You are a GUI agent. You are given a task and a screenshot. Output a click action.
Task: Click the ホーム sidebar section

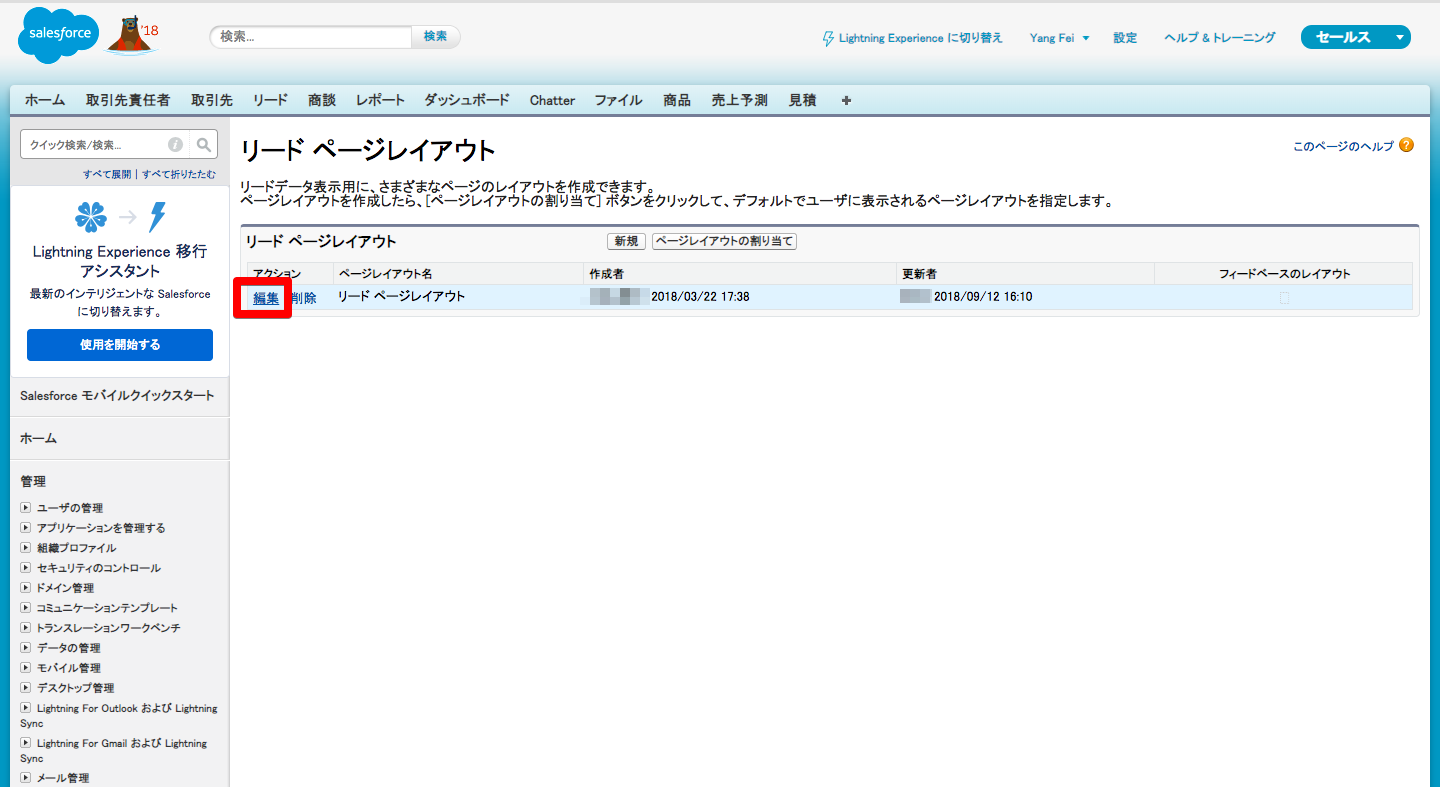coord(39,438)
